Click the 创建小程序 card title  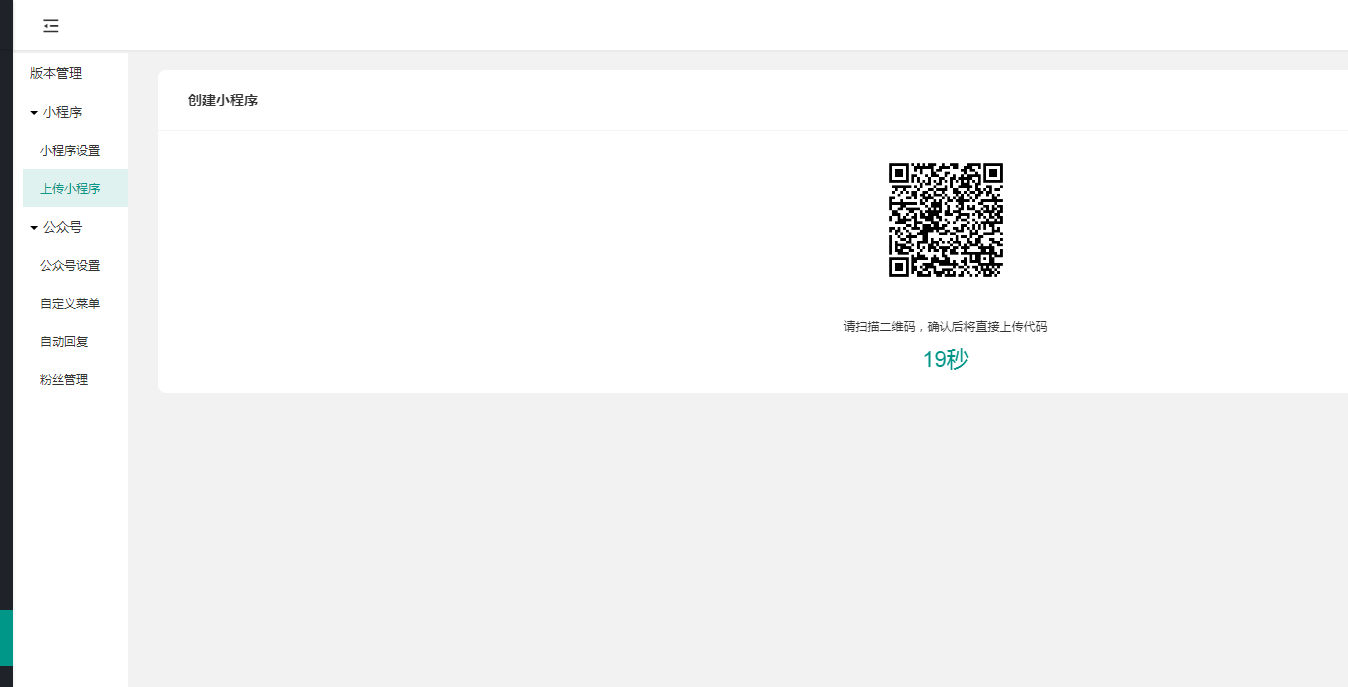pos(223,100)
